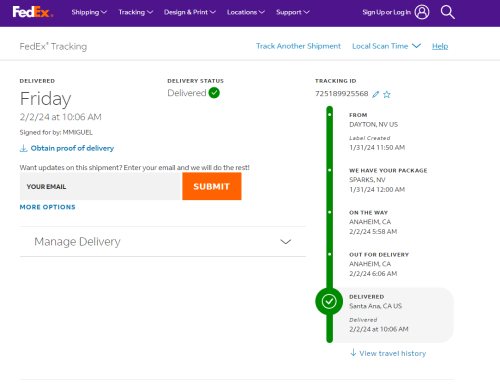Open the Support menu
This screenshot has height=391, width=500.
pyautogui.click(x=293, y=12)
